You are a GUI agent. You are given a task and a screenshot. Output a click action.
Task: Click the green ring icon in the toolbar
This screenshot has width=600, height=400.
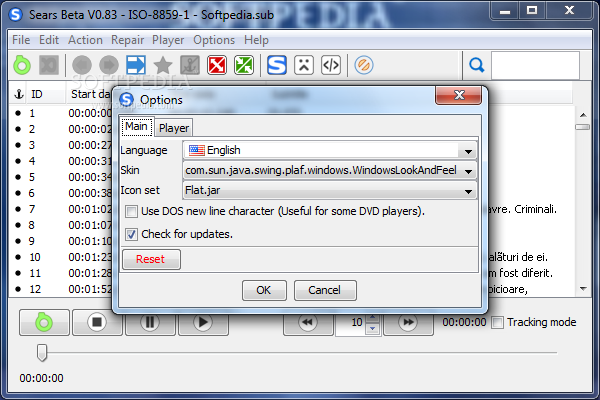click(22, 65)
